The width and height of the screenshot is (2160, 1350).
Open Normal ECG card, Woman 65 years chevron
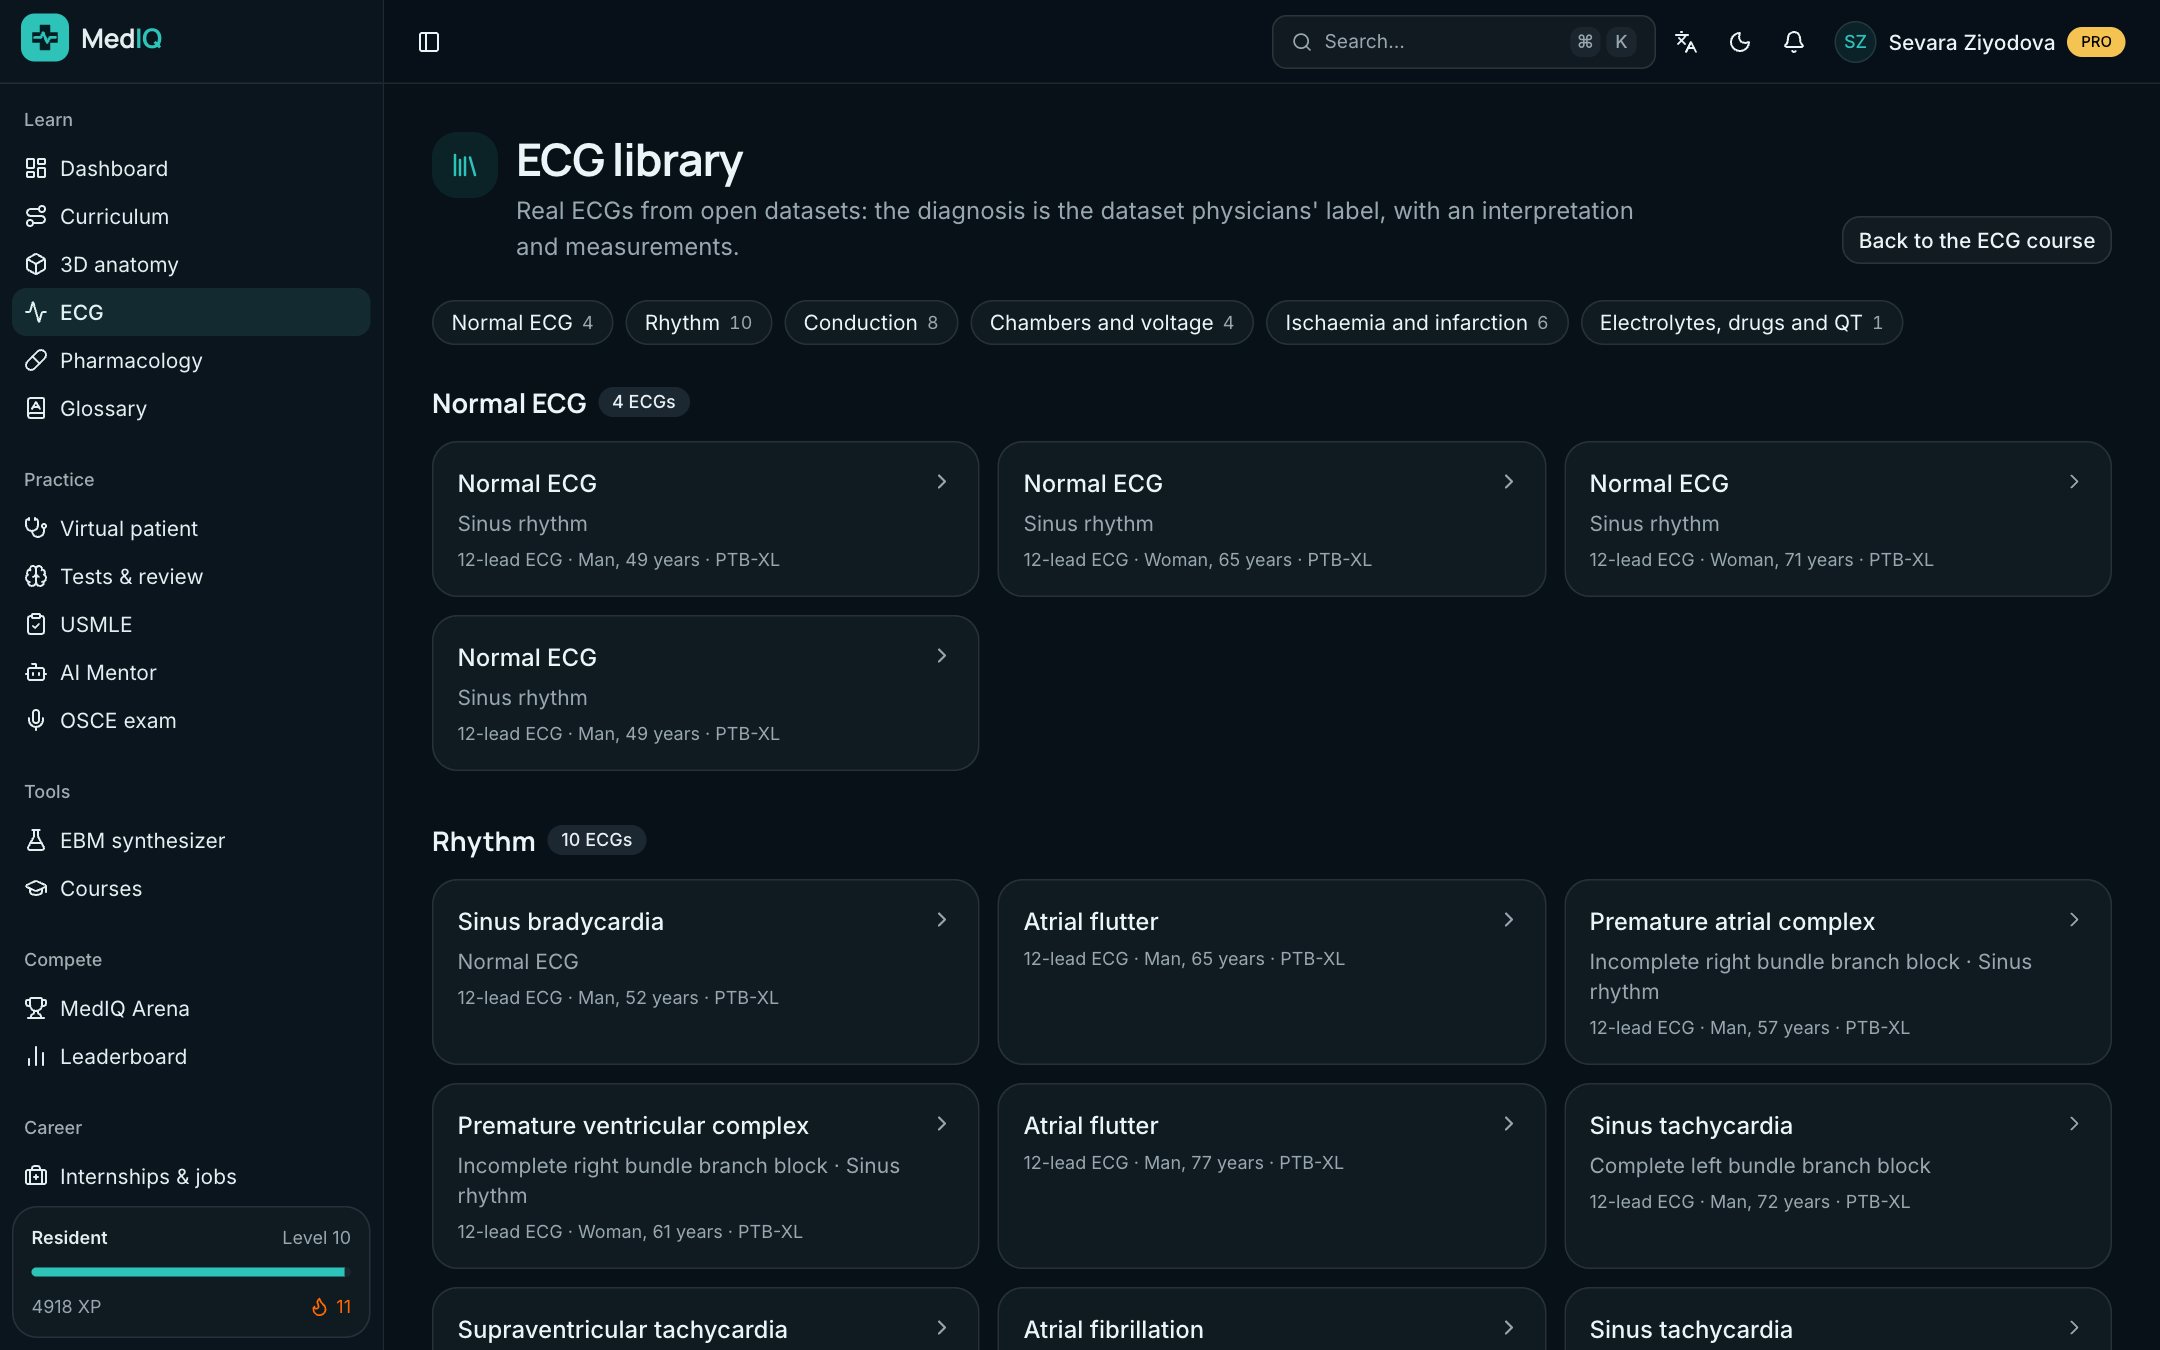tap(1508, 482)
